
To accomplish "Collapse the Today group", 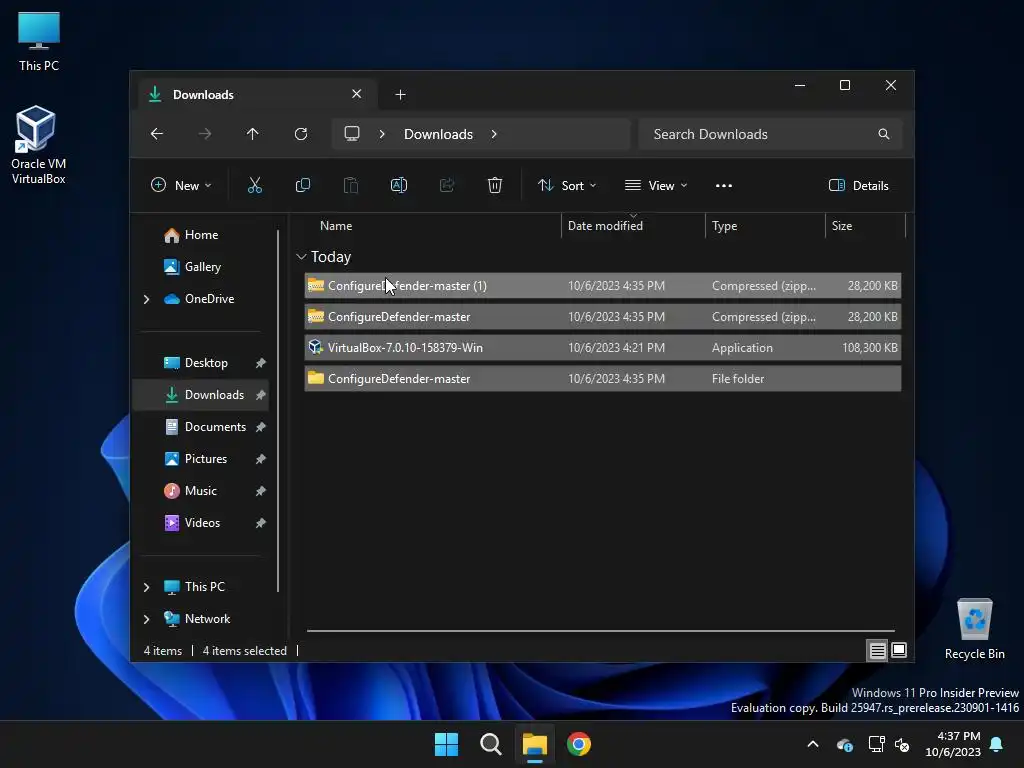I will click(x=301, y=257).
